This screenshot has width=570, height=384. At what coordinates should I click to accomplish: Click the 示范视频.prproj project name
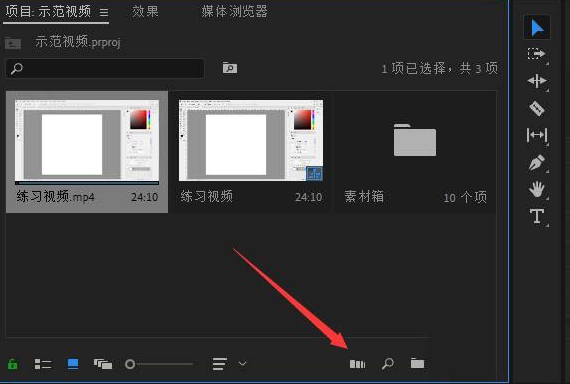point(78,43)
